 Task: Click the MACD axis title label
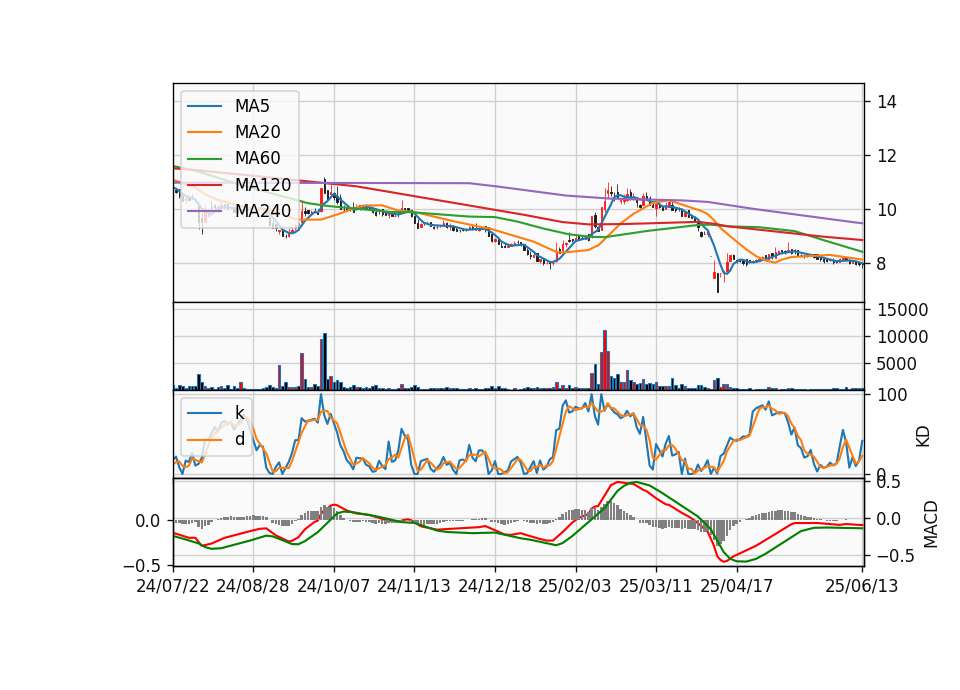coord(931,524)
